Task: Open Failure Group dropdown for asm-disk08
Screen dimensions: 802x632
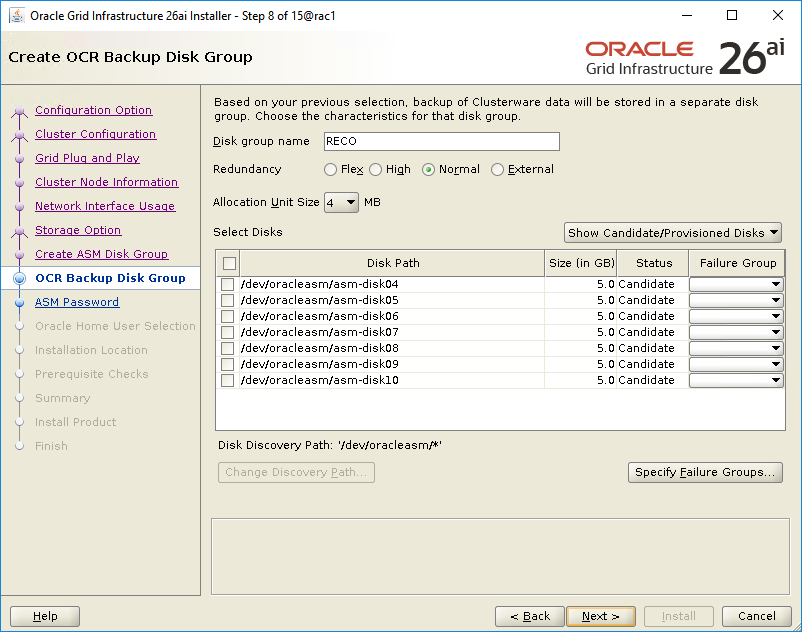Action: (x=736, y=348)
